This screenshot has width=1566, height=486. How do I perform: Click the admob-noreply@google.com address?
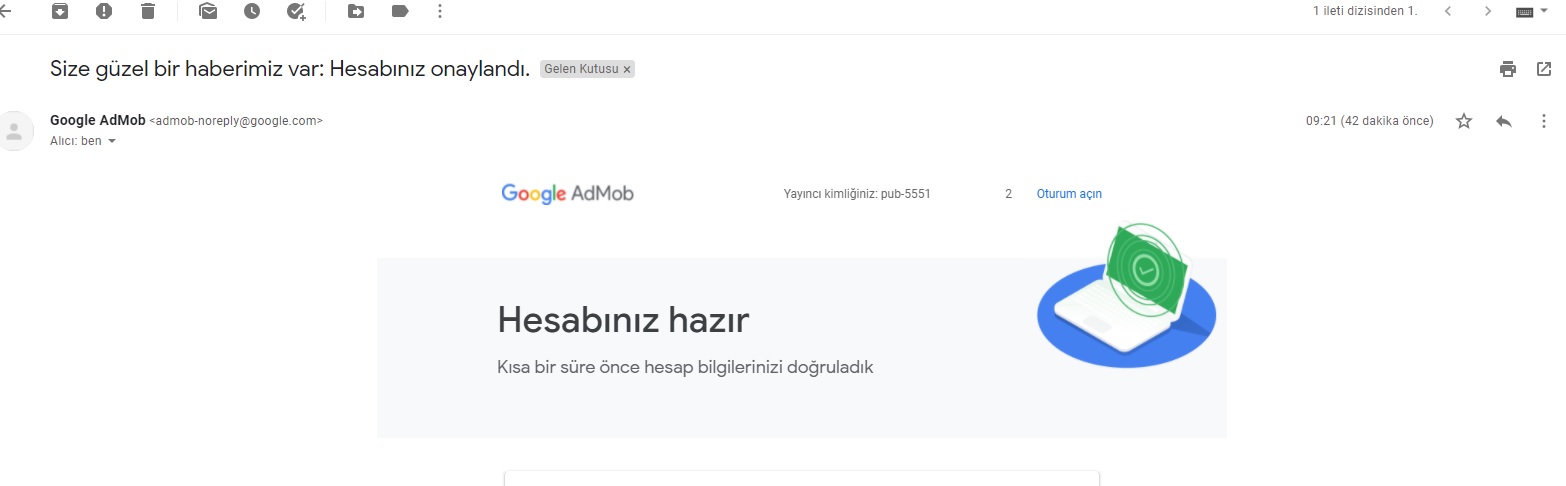pos(236,121)
